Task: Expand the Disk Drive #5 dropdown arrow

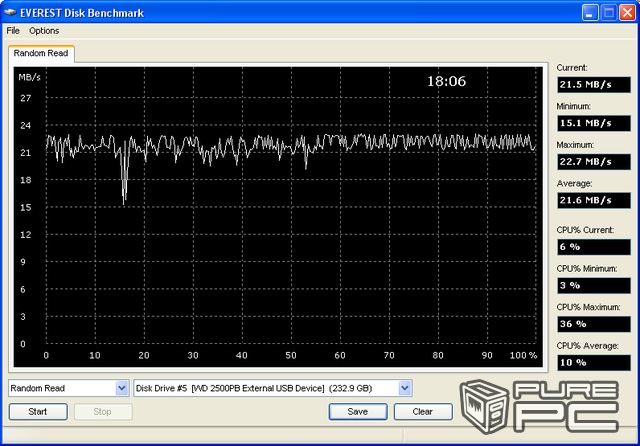Action: pyautogui.click(x=404, y=388)
